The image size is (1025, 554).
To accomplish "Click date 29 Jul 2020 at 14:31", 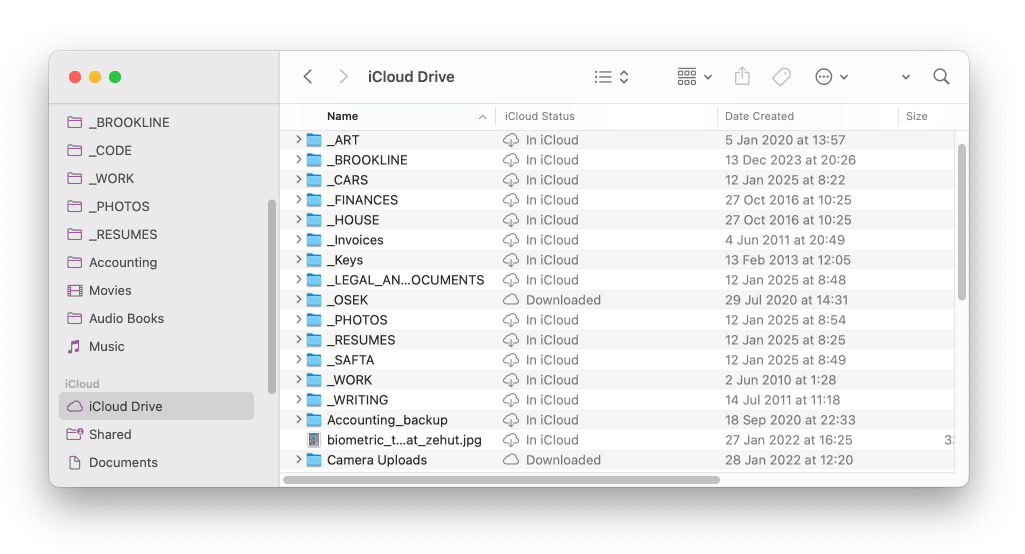I will point(786,300).
